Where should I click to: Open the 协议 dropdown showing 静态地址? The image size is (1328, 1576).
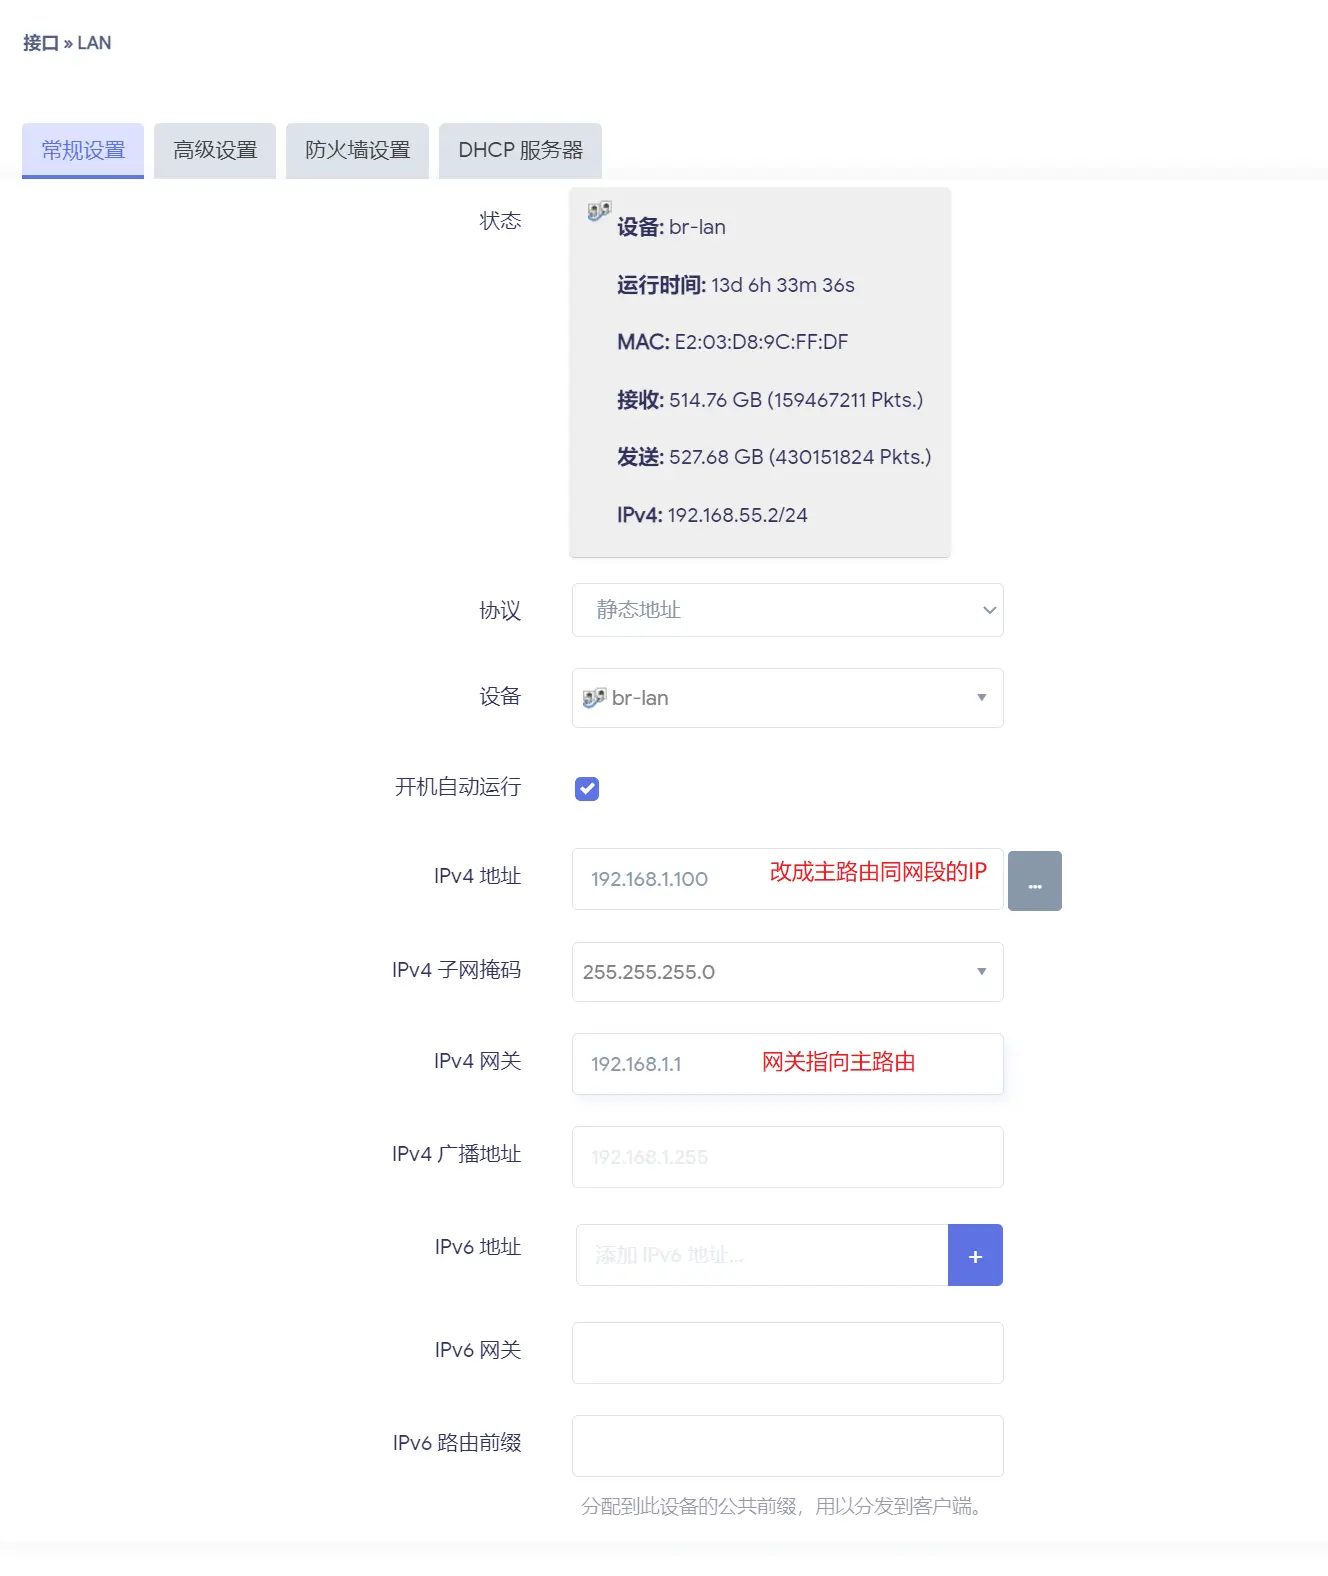click(x=787, y=610)
